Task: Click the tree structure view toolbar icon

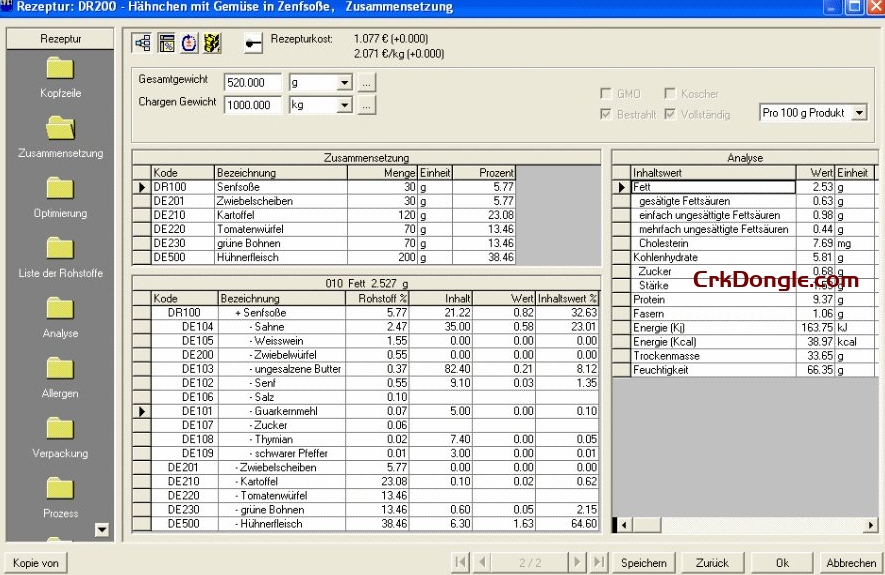Action: (x=143, y=43)
